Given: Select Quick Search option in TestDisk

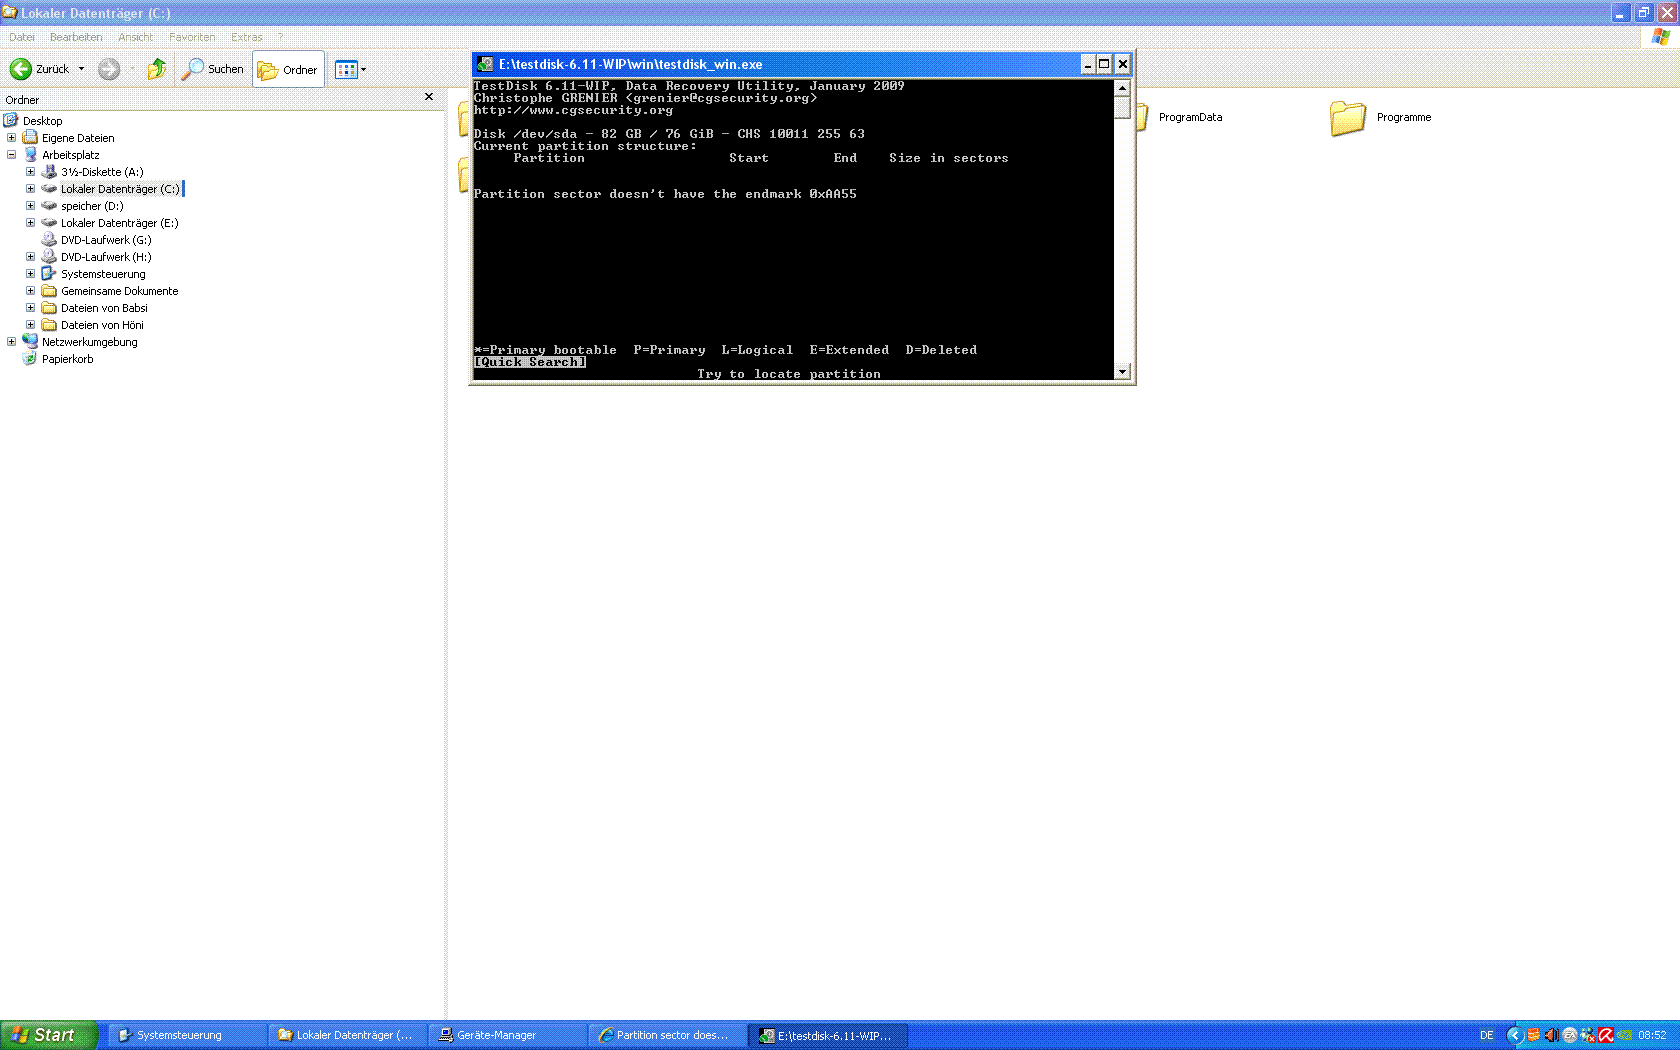Looking at the screenshot, I should click(530, 362).
